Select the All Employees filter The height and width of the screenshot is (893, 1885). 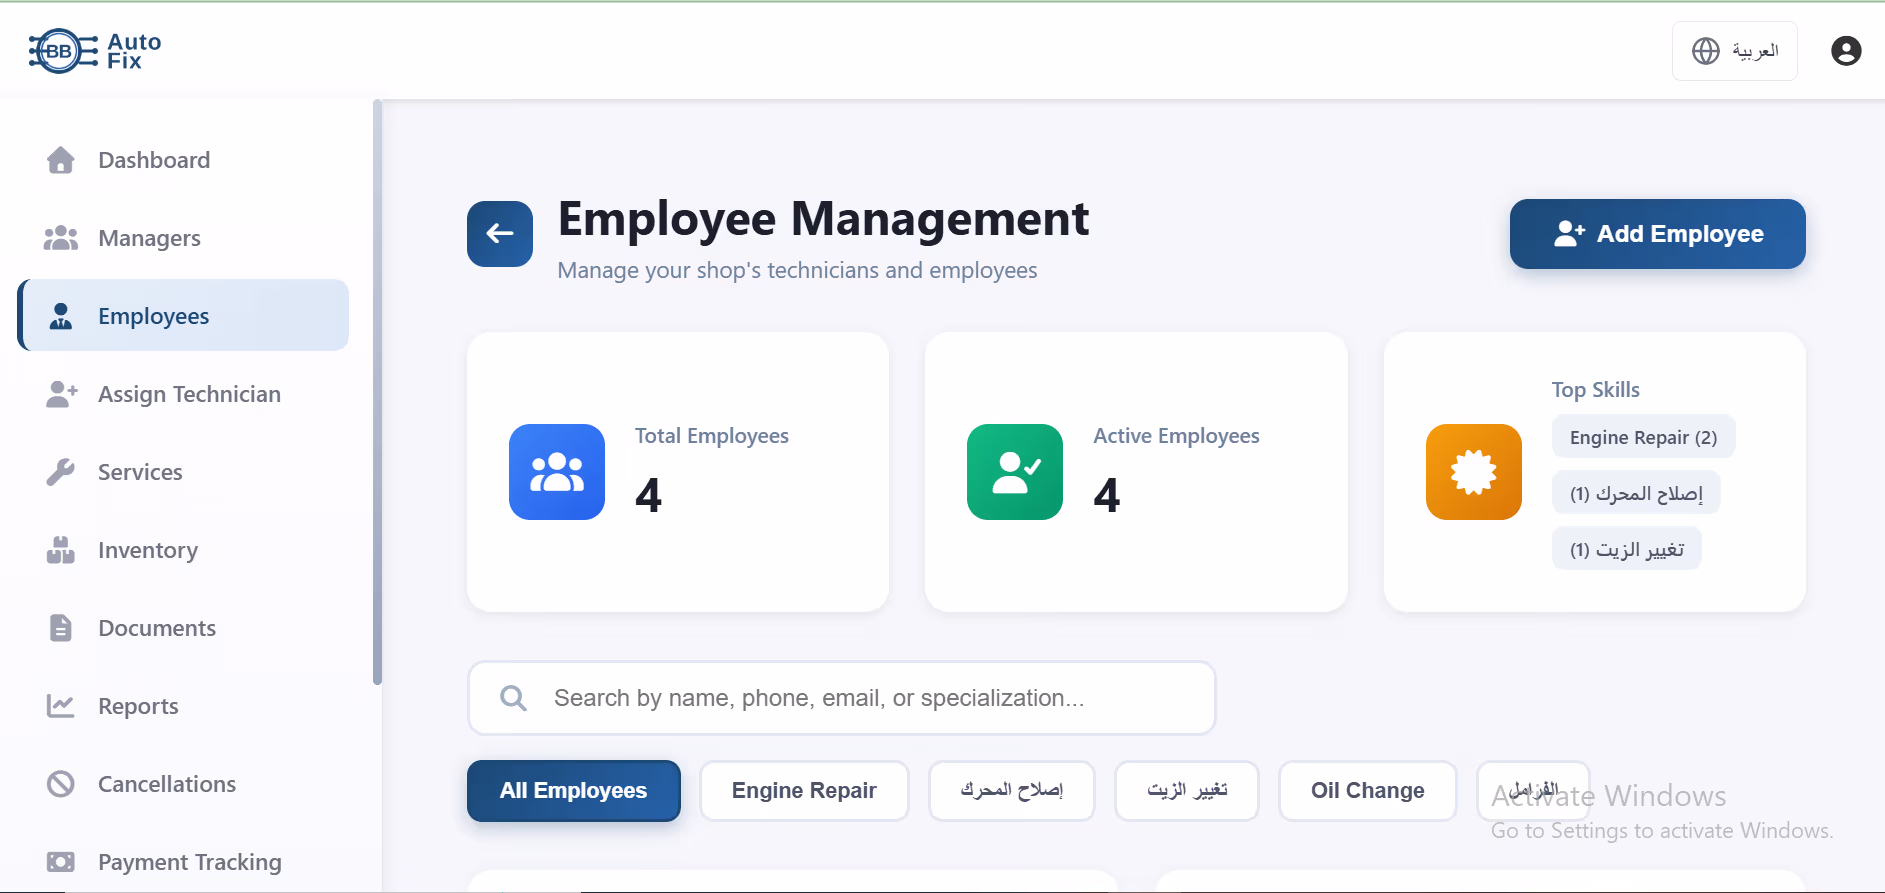[574, 791]
